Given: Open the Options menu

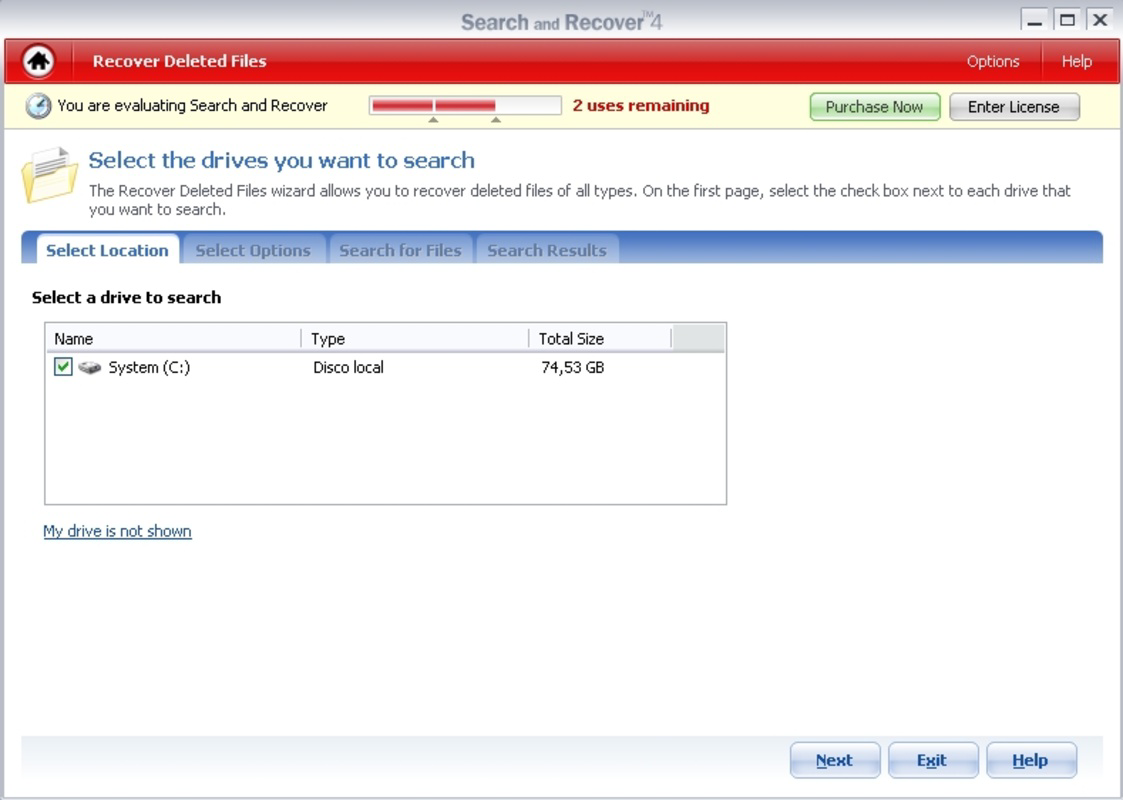Looking at the screenshot, I should pyautogui.click(x=993, y=62).
